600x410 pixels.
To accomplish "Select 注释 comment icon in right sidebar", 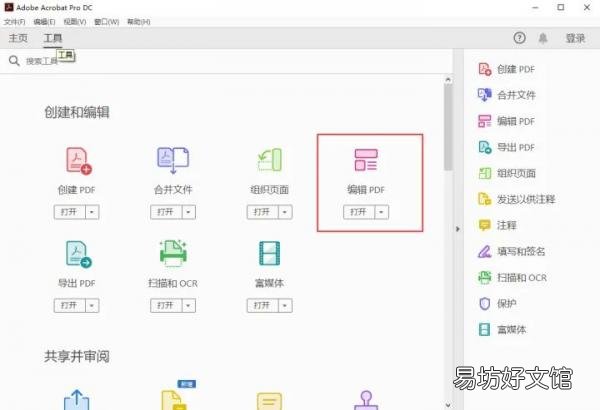I will 485,225.
